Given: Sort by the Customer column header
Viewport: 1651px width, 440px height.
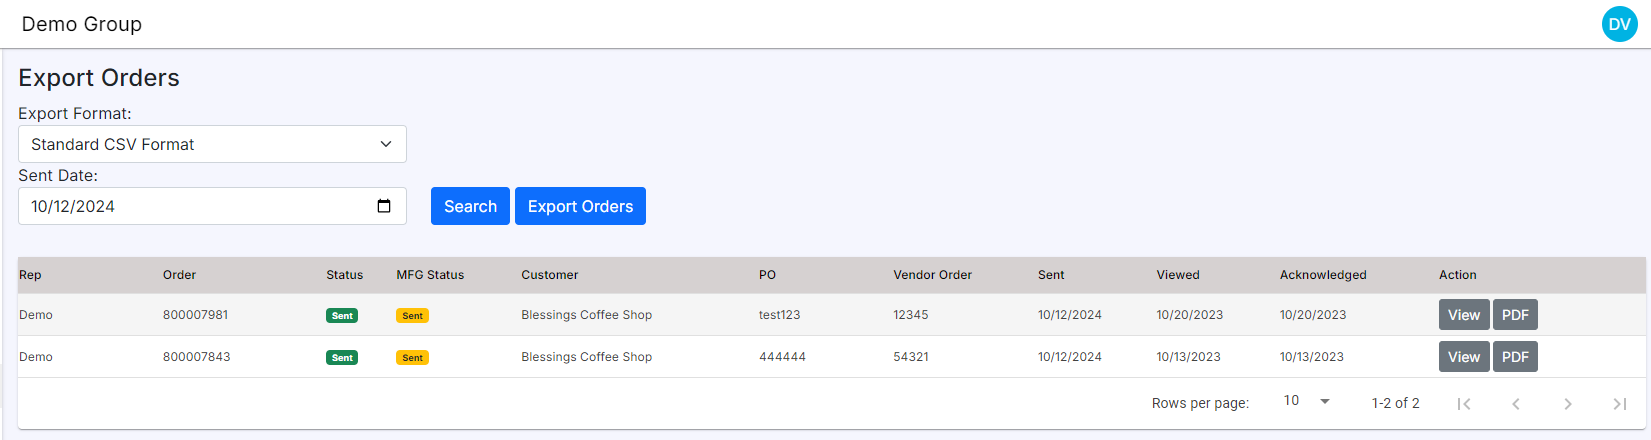Looking at the screenshot, I should tap(550, 275).
